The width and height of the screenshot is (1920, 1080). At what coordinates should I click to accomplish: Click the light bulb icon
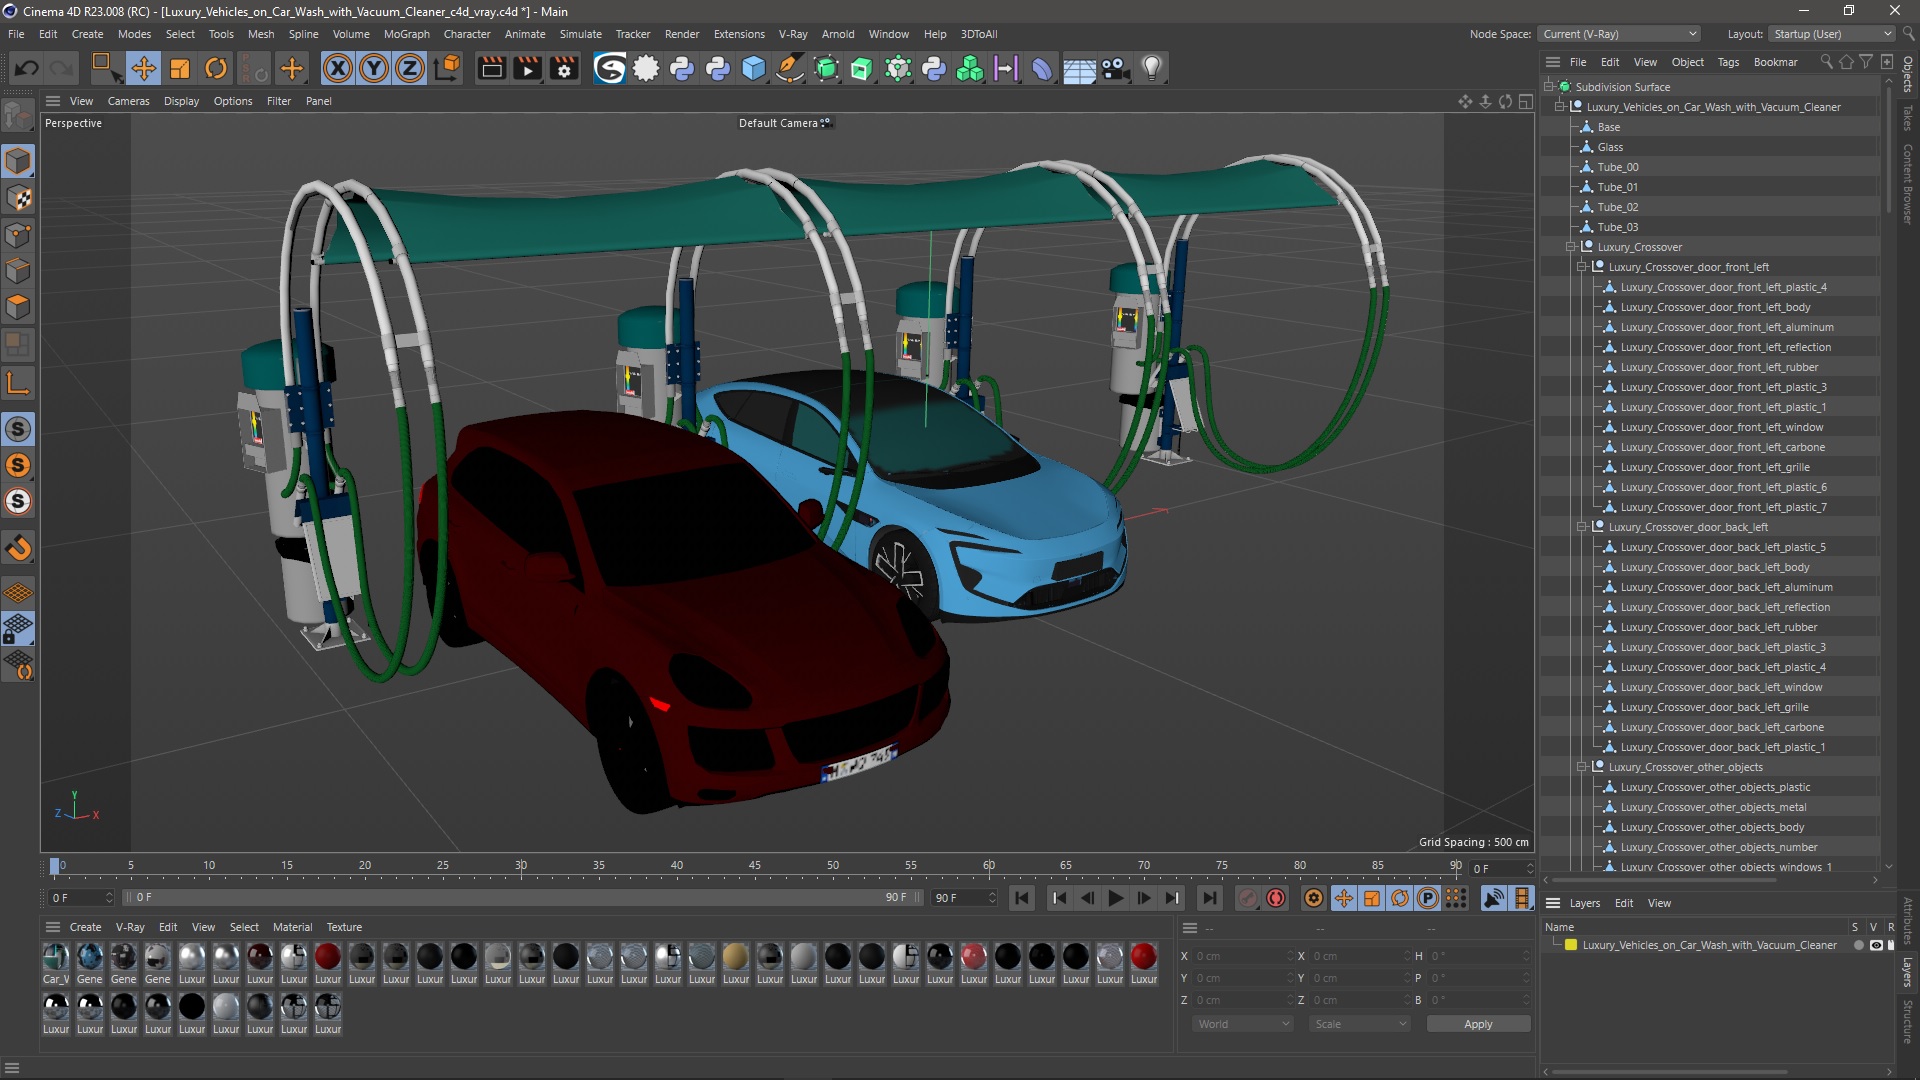pos(1152,68)
